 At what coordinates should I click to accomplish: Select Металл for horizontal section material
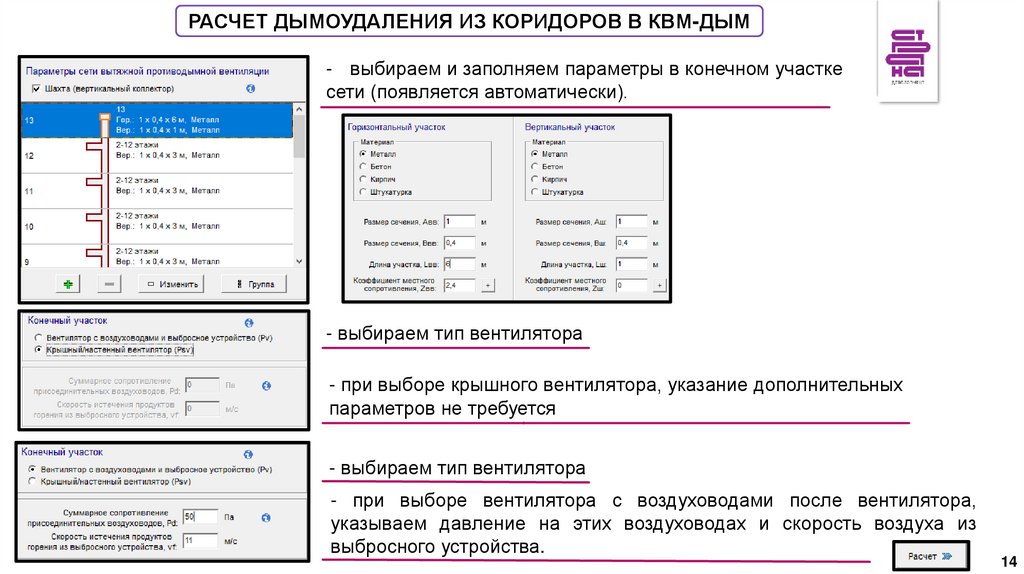[363, 154]
